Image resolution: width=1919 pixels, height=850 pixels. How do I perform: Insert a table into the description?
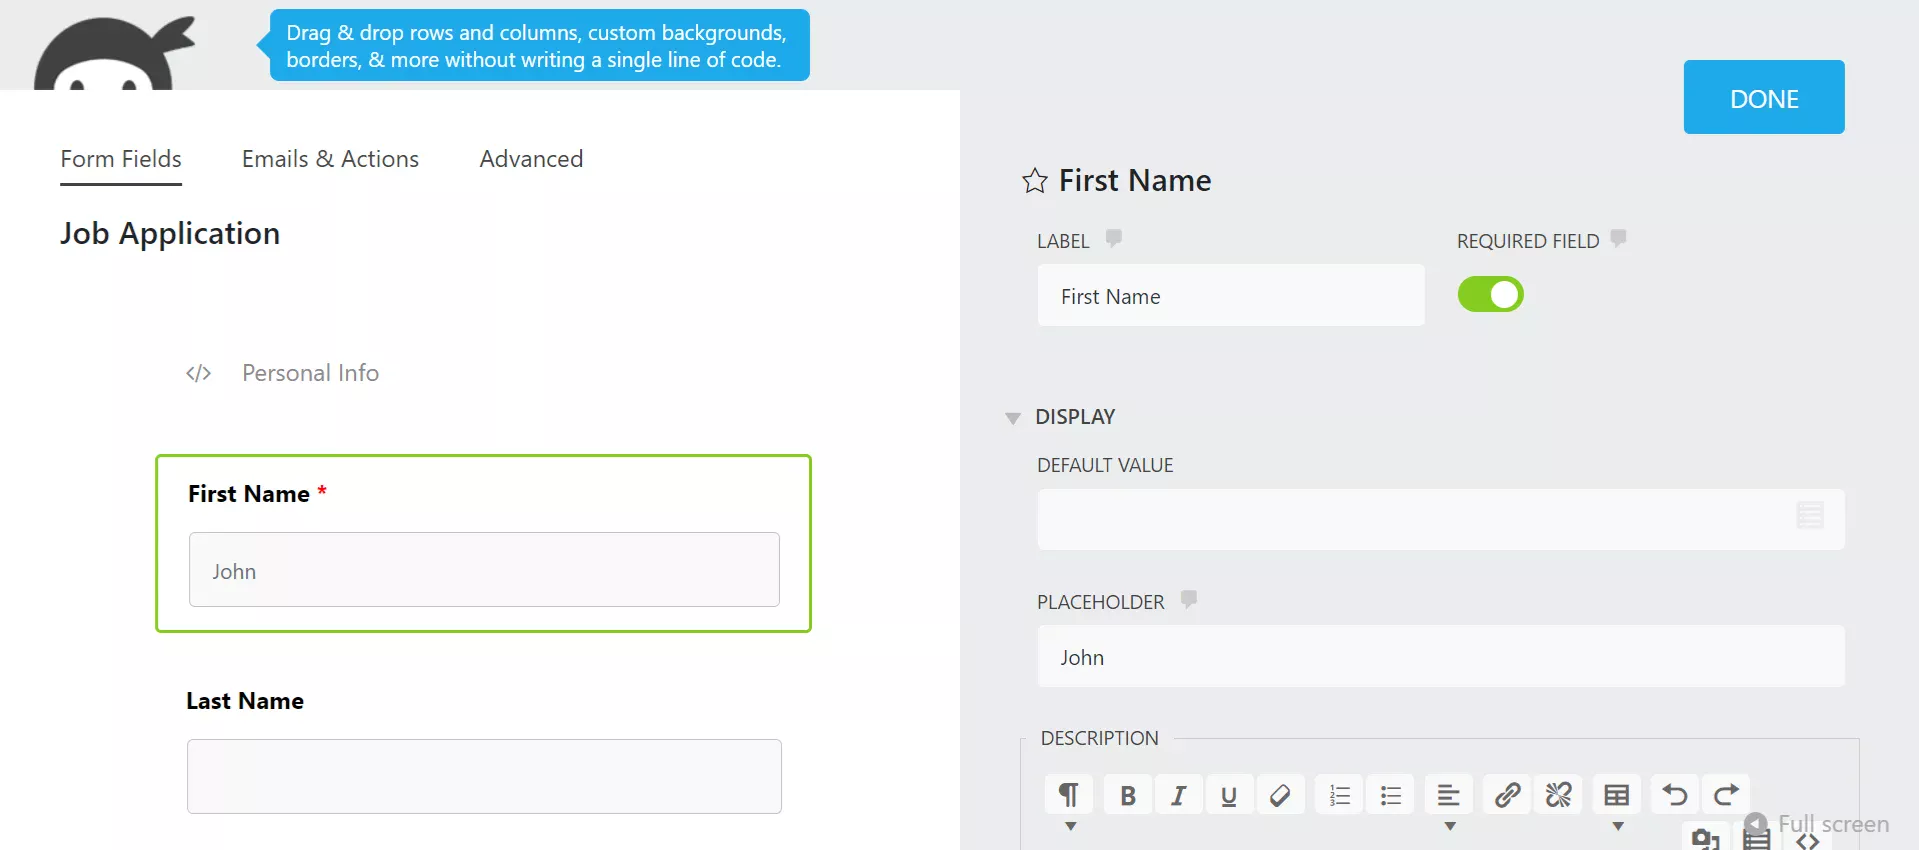pyautogui.click(x=1617, y=794)
